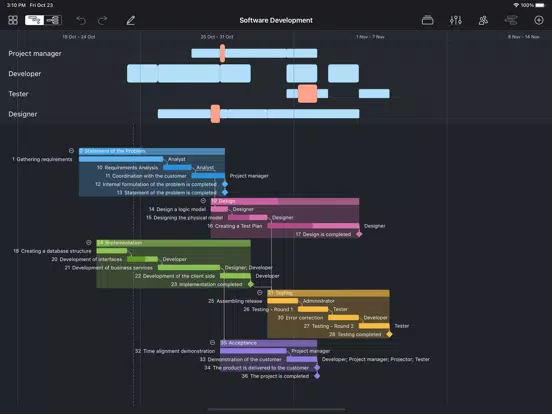Tap the orange overload block on Tester row
Image resolution: width=552 pixels, height=414 pixels.
click(307, 94)
